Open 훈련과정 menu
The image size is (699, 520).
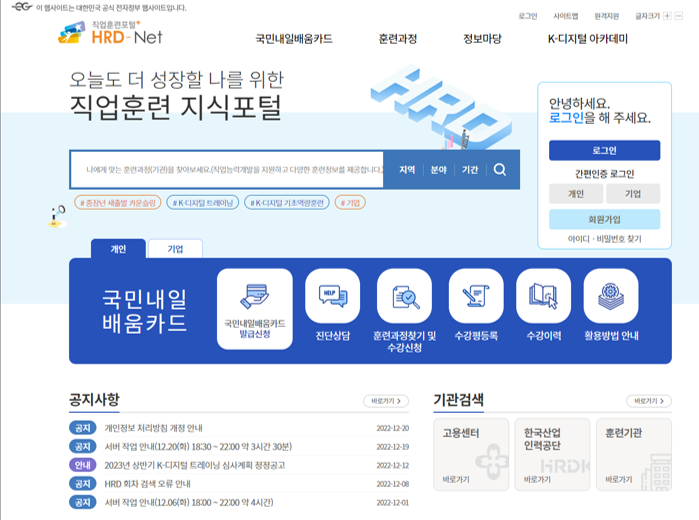pyautogui.click(x=398, y=39)
